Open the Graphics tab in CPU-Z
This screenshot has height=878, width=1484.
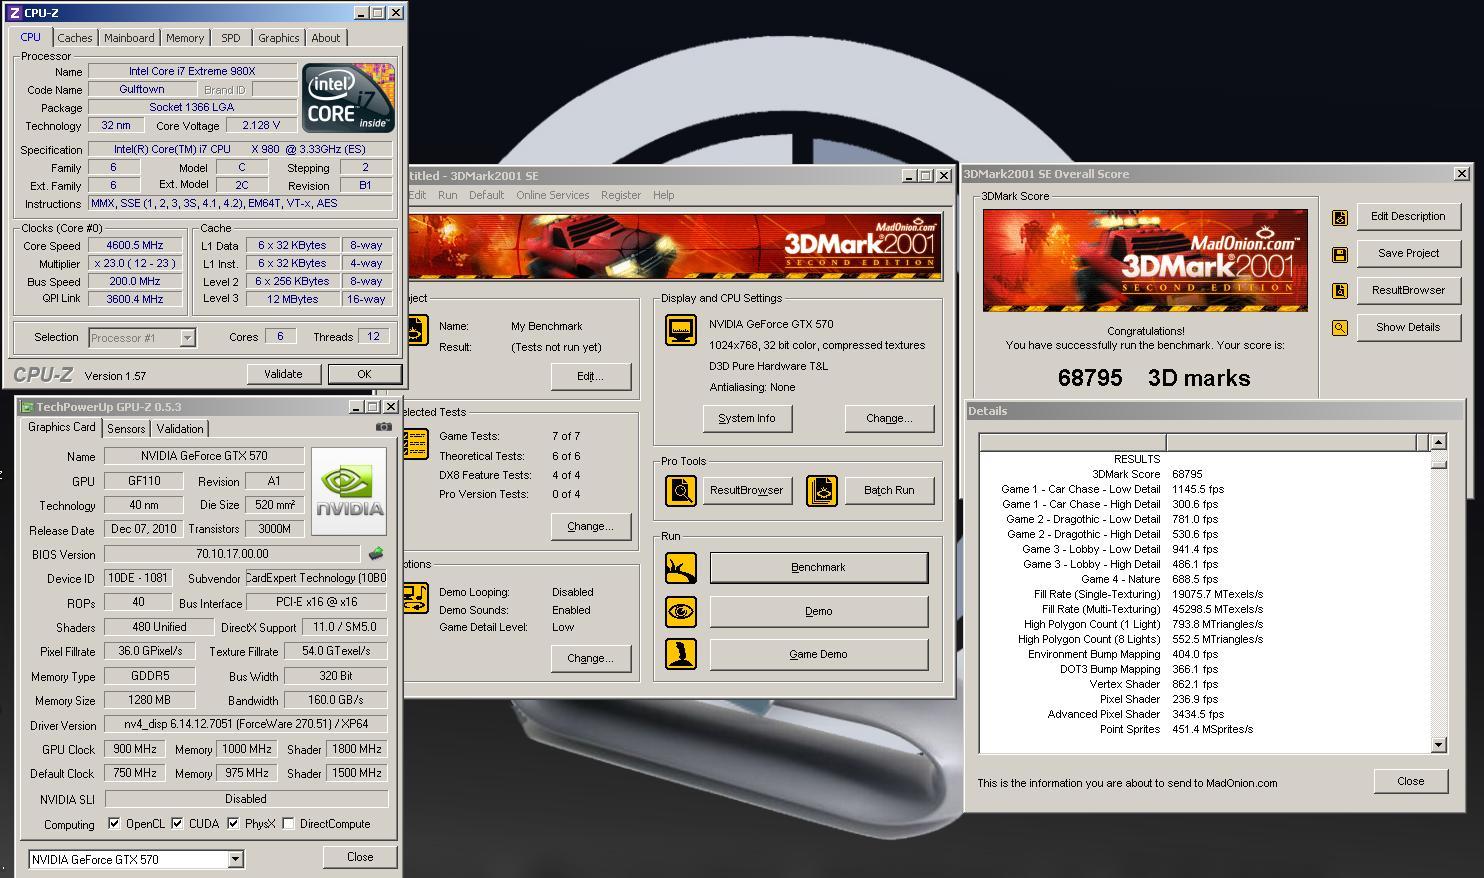(x=278, y=38)
